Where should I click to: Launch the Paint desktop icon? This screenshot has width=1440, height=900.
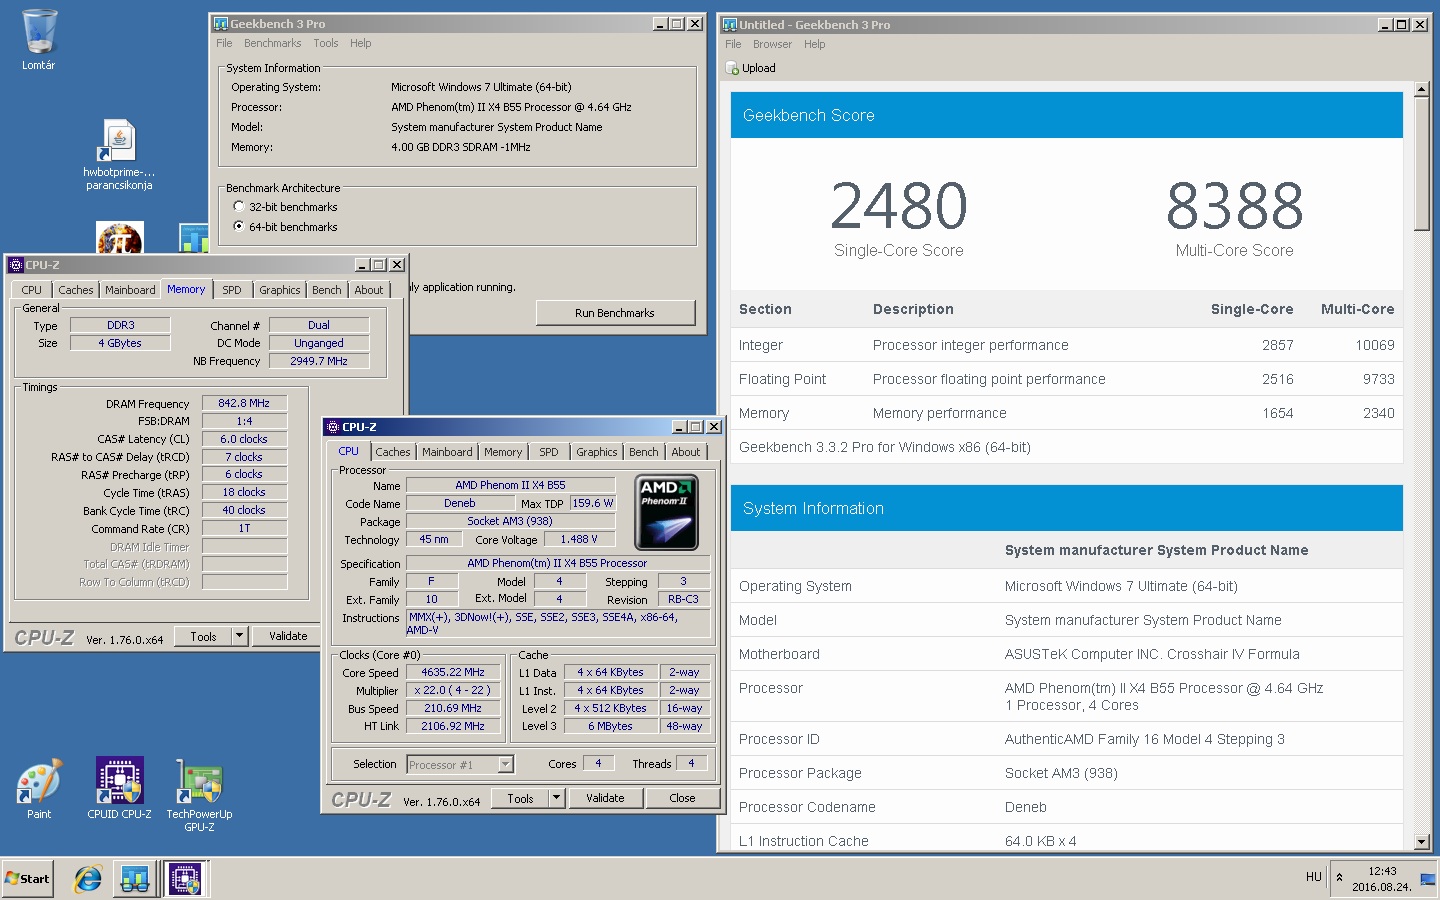click(x=39, y=788)
